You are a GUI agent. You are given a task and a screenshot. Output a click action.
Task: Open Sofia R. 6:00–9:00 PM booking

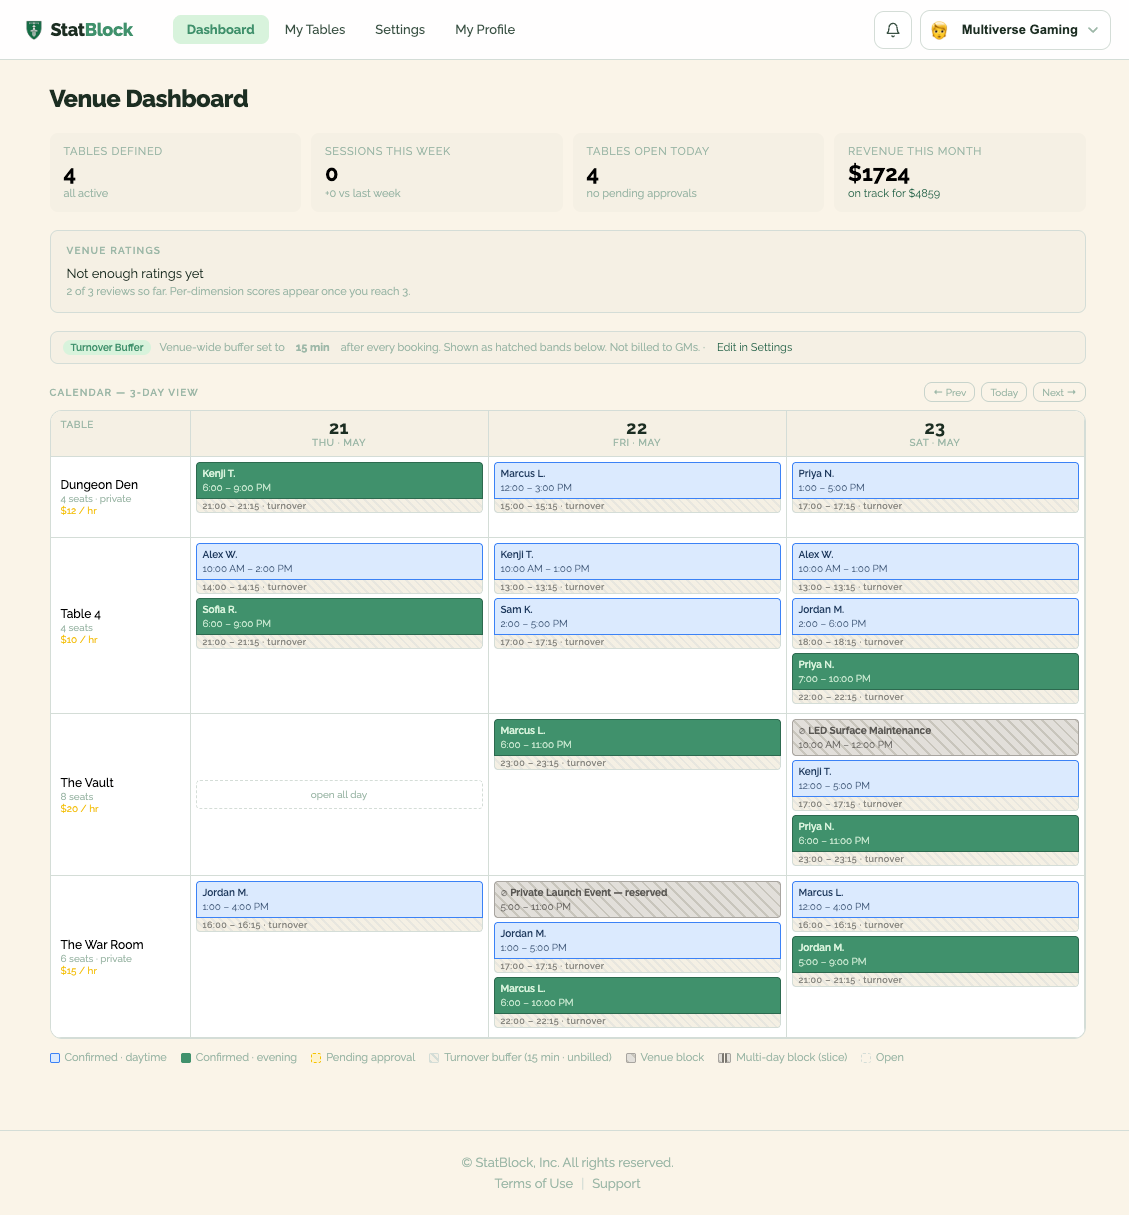339,616
